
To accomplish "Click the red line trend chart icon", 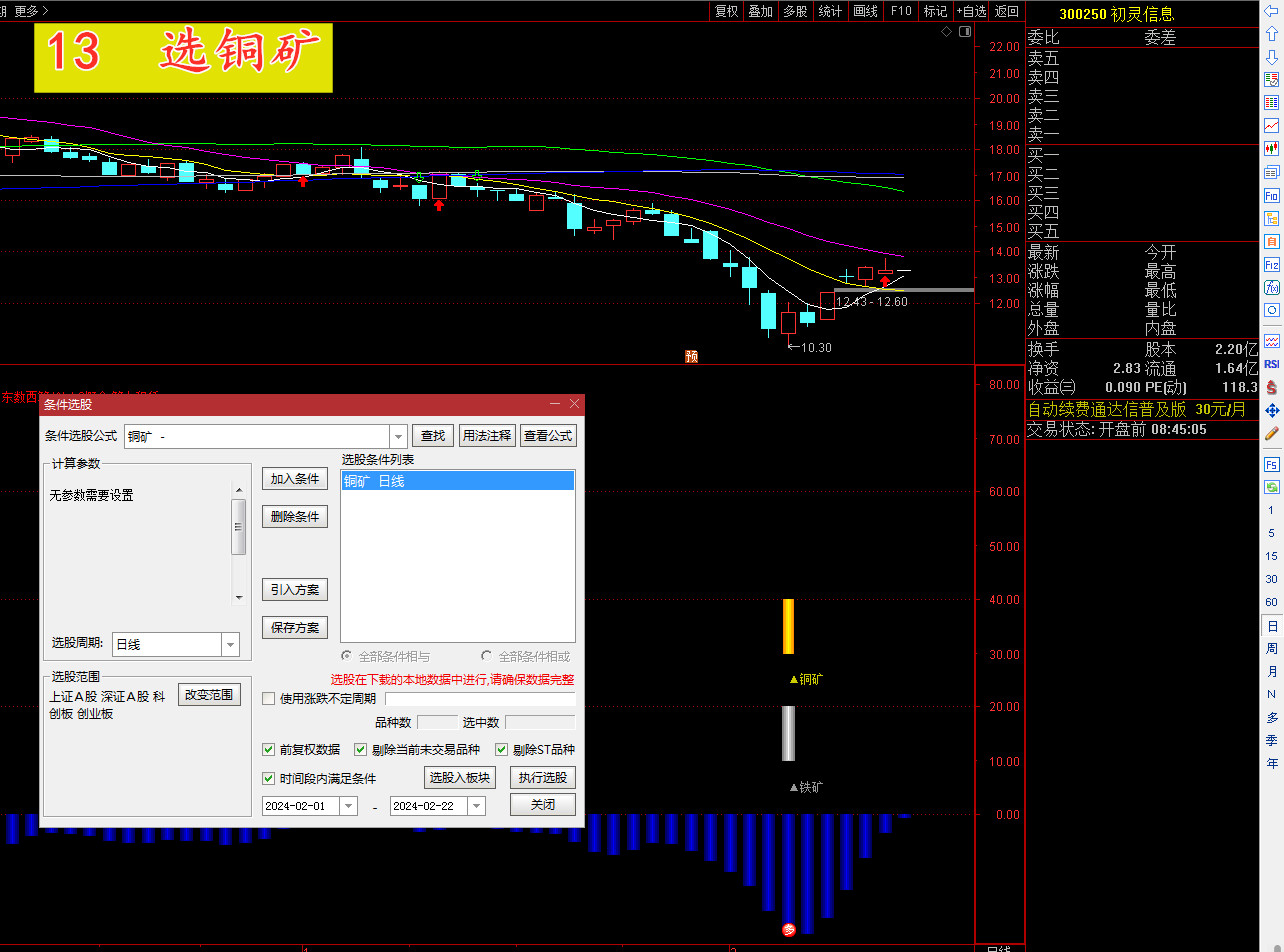I will pos(1272,125).
